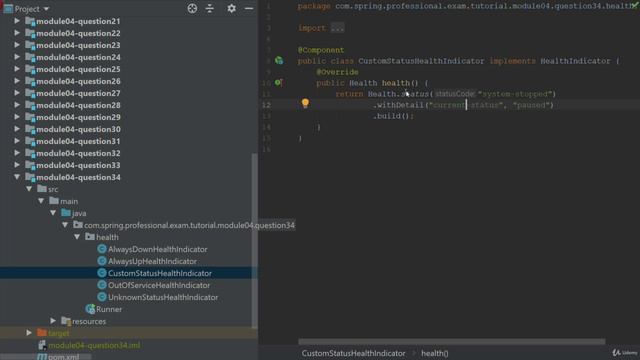
Task: Collapse the src folder arrow
Action: pos(29,189)
